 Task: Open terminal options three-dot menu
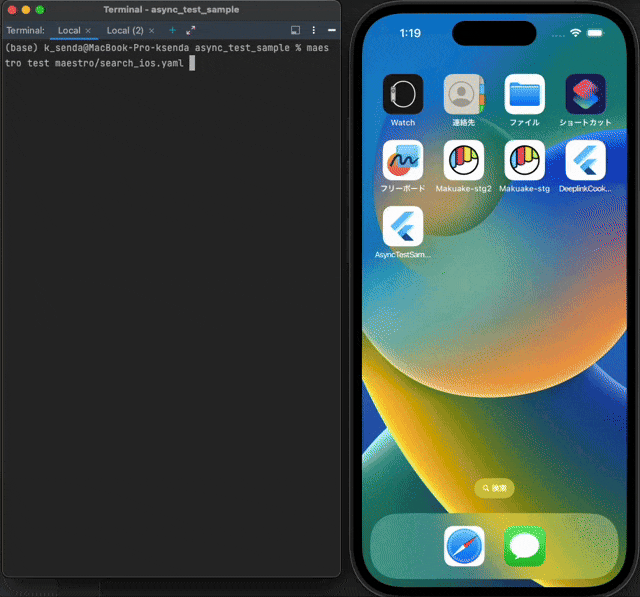[313, 30]
